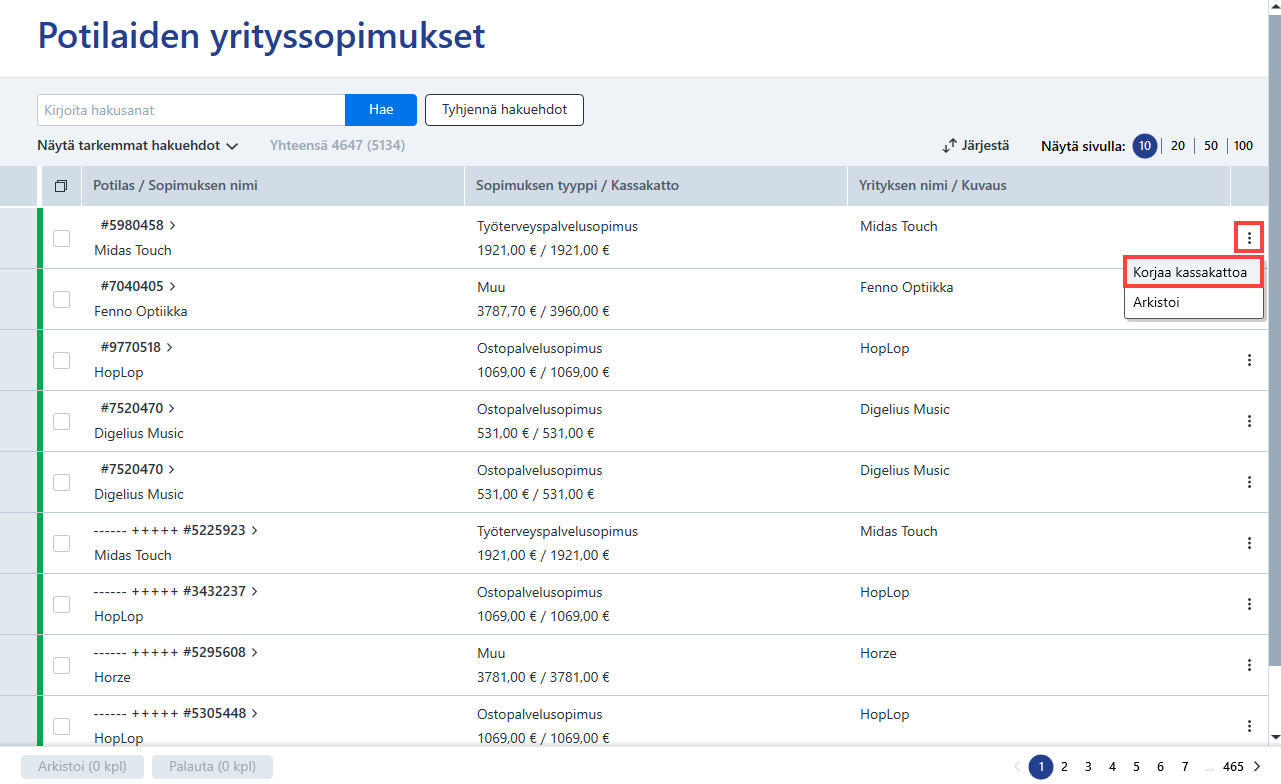The image size is (1281, 784).
Task: Tick checkbox for #5980458 Midas Touch
Action: click(62, 238)
